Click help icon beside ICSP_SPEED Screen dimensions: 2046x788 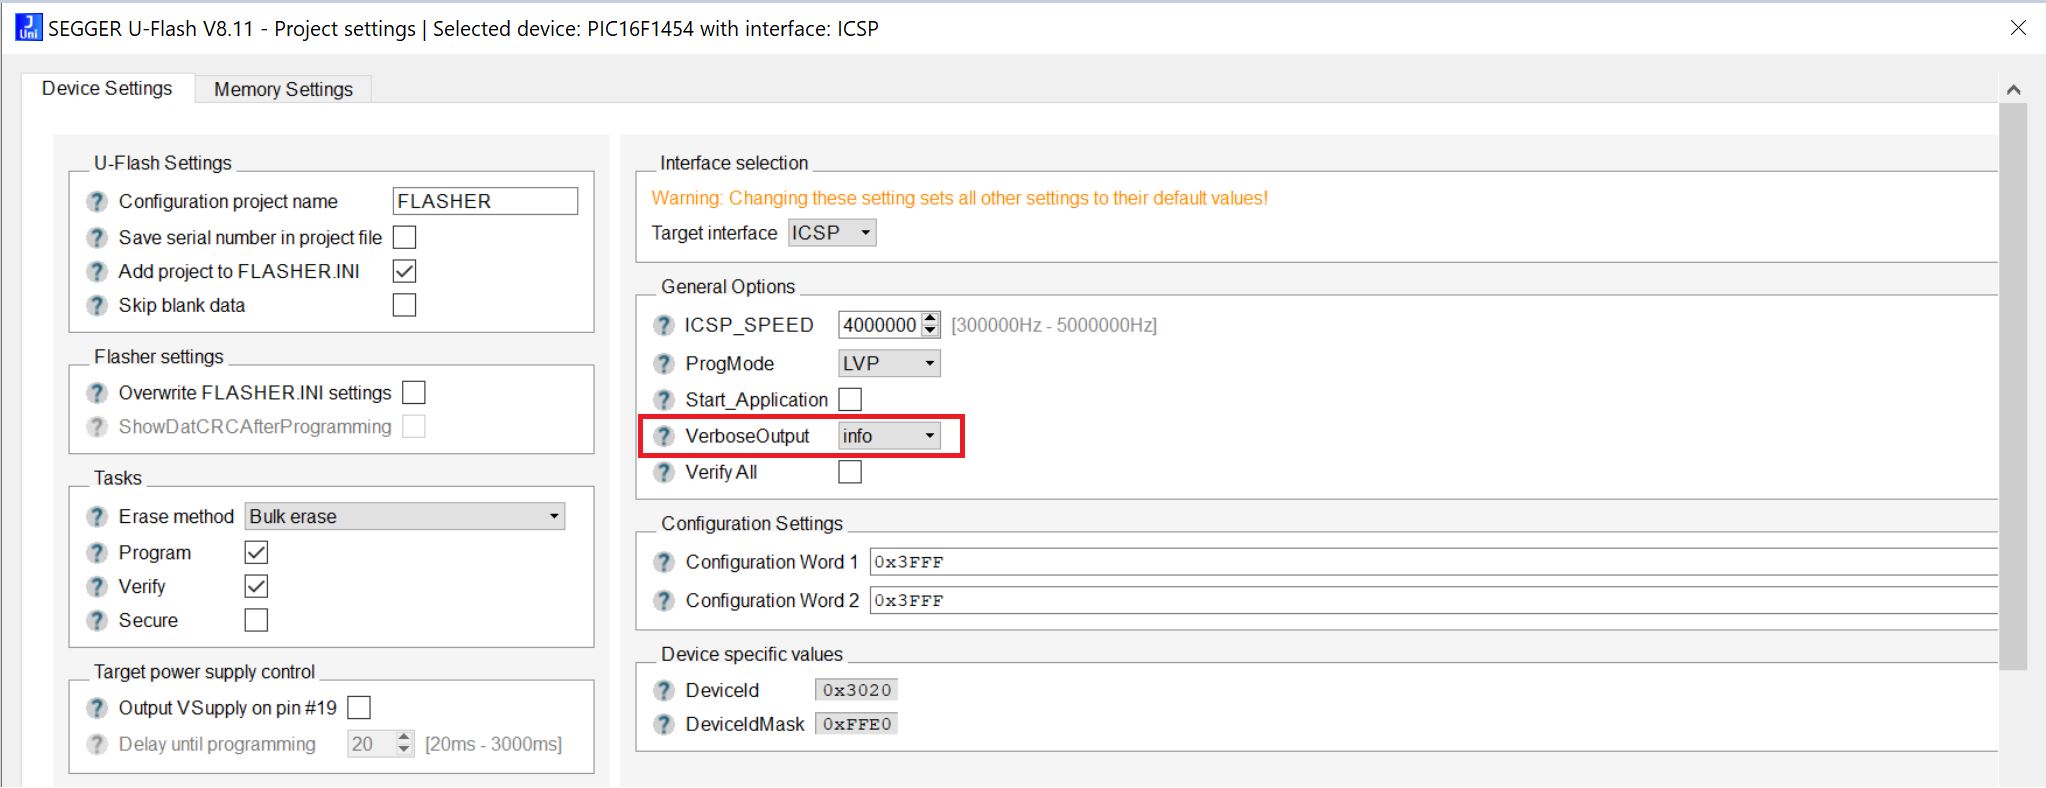[663, 325]
